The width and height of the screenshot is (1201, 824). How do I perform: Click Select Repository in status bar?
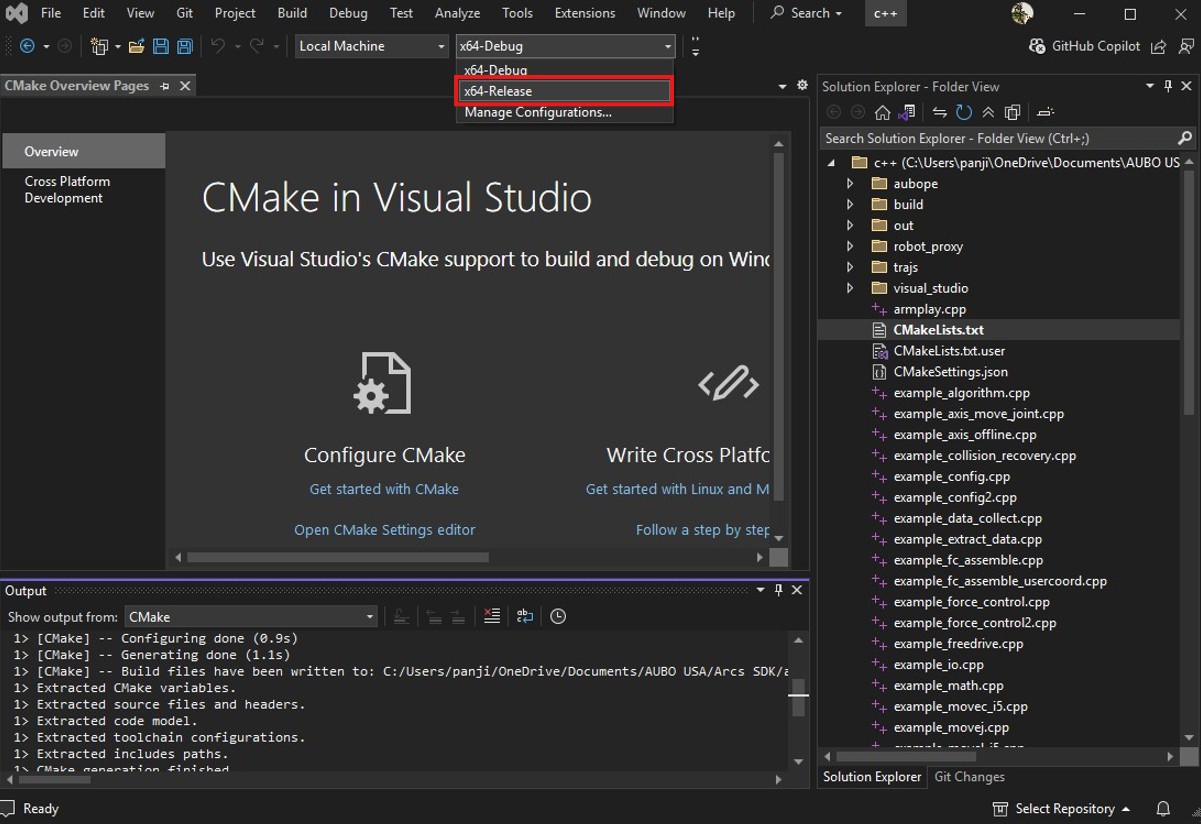(x=1062, y=808)
